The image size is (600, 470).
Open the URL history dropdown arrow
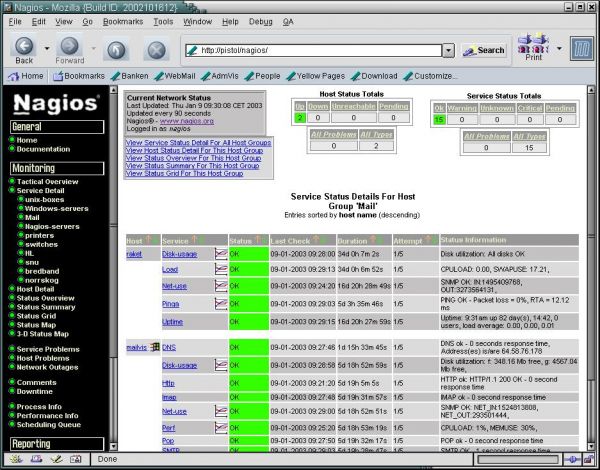447,49
